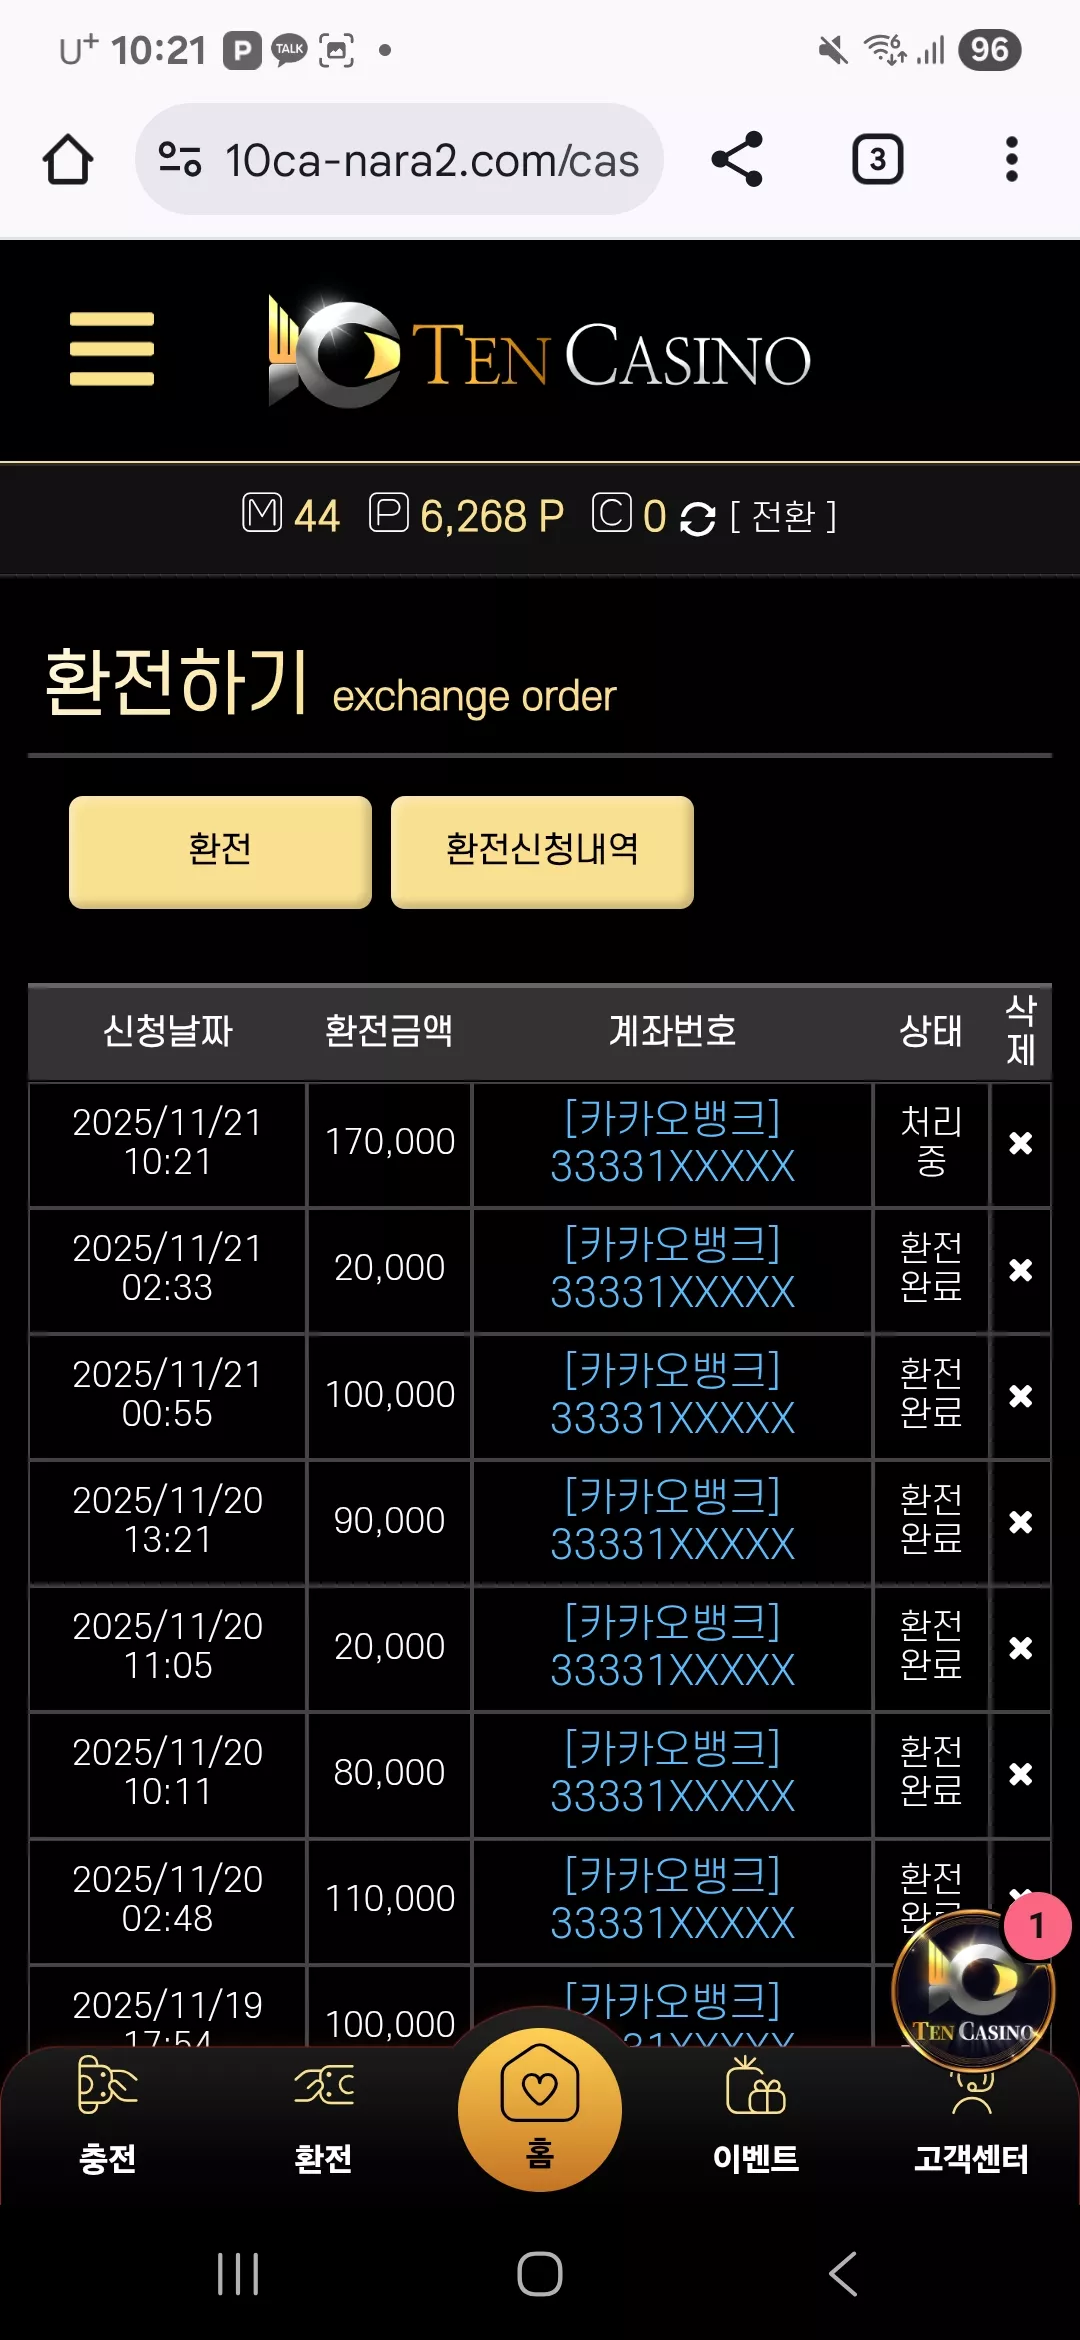Tap the [ 전환 ] conversion link
Viewport: 1080px width, 2340px height.
(783, 517)
